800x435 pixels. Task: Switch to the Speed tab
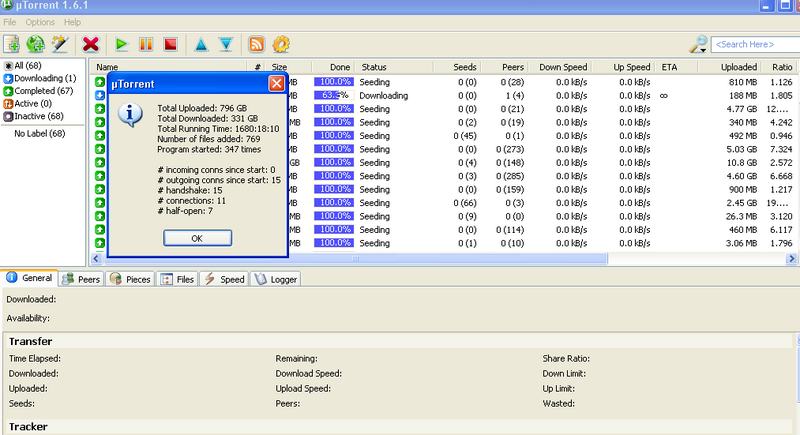[x=224, y=279]
